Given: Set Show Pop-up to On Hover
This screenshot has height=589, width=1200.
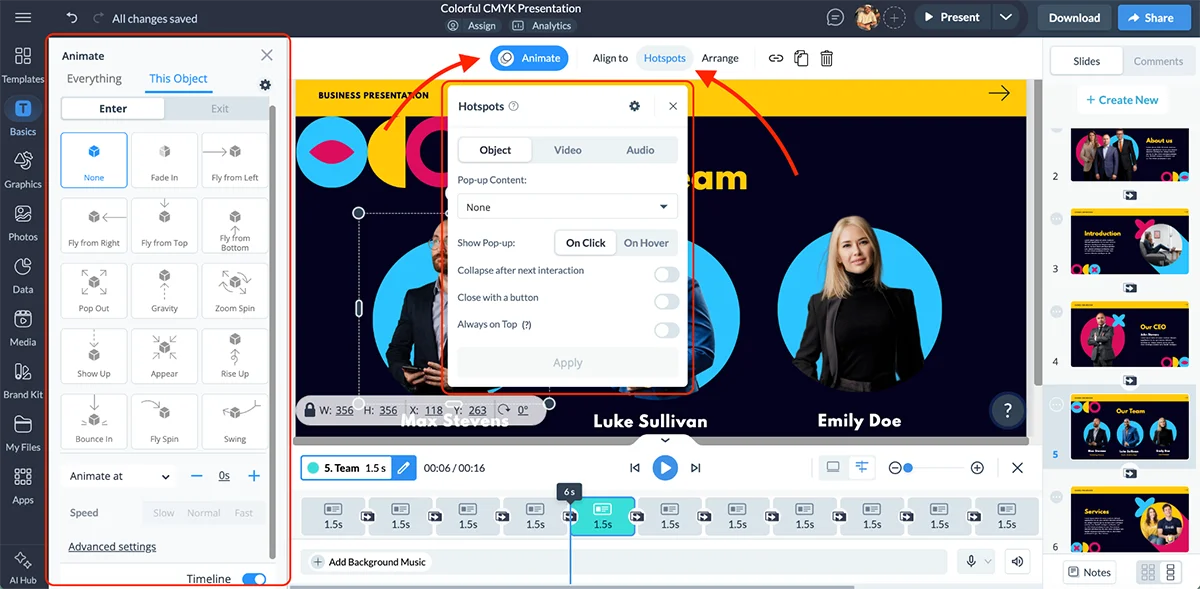Looking at the screenshot, I should (x=646, y=243).
